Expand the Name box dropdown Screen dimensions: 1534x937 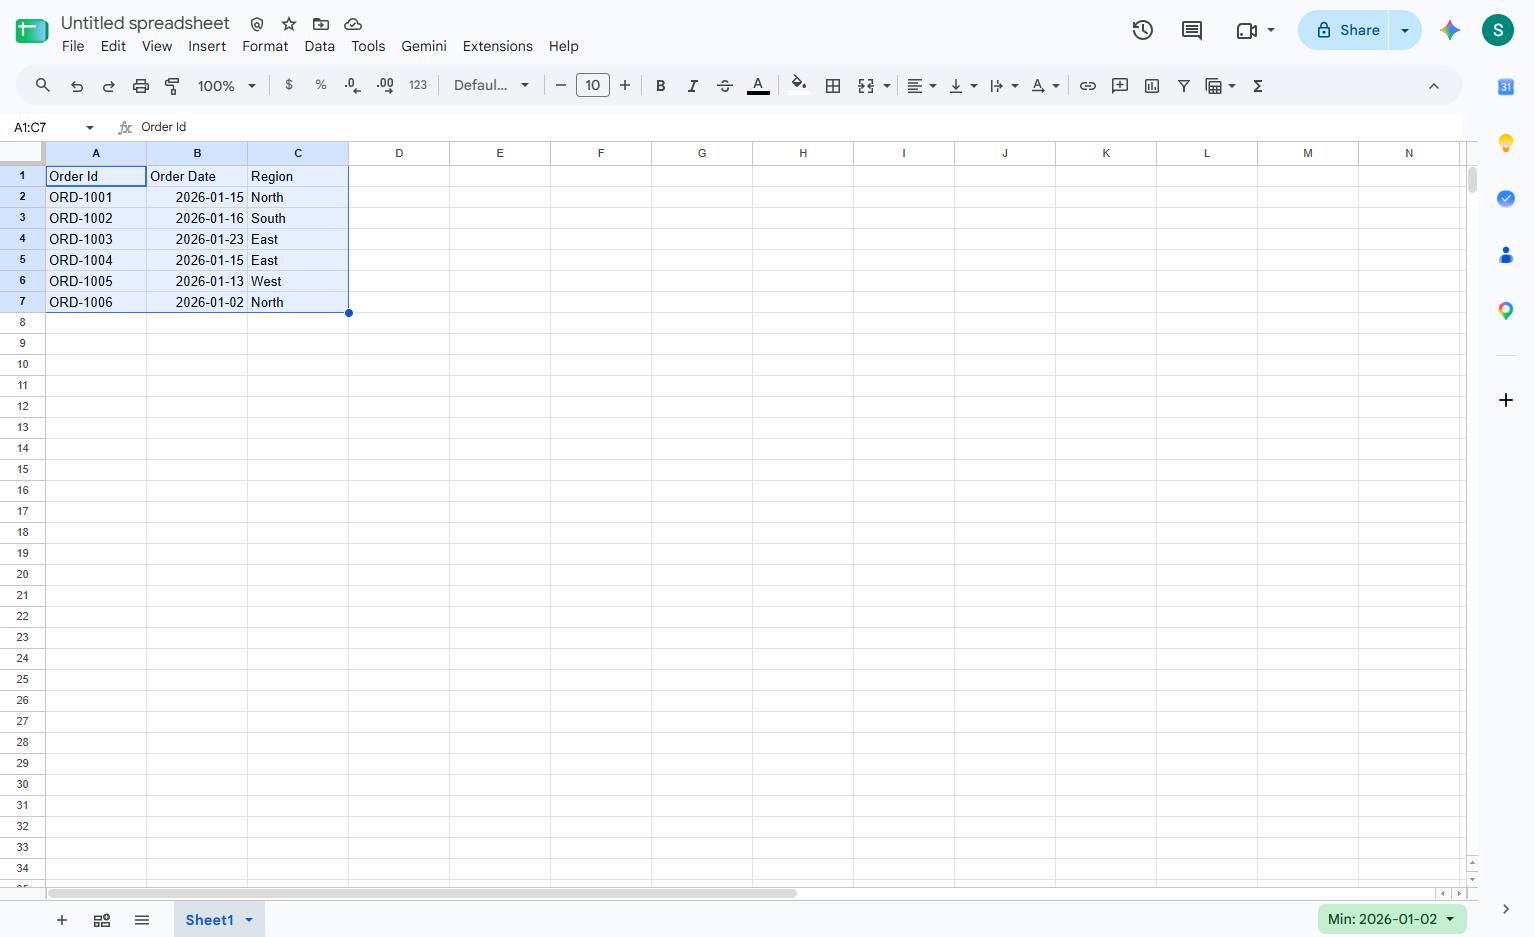pyautogui.click(x=90, y=128)
